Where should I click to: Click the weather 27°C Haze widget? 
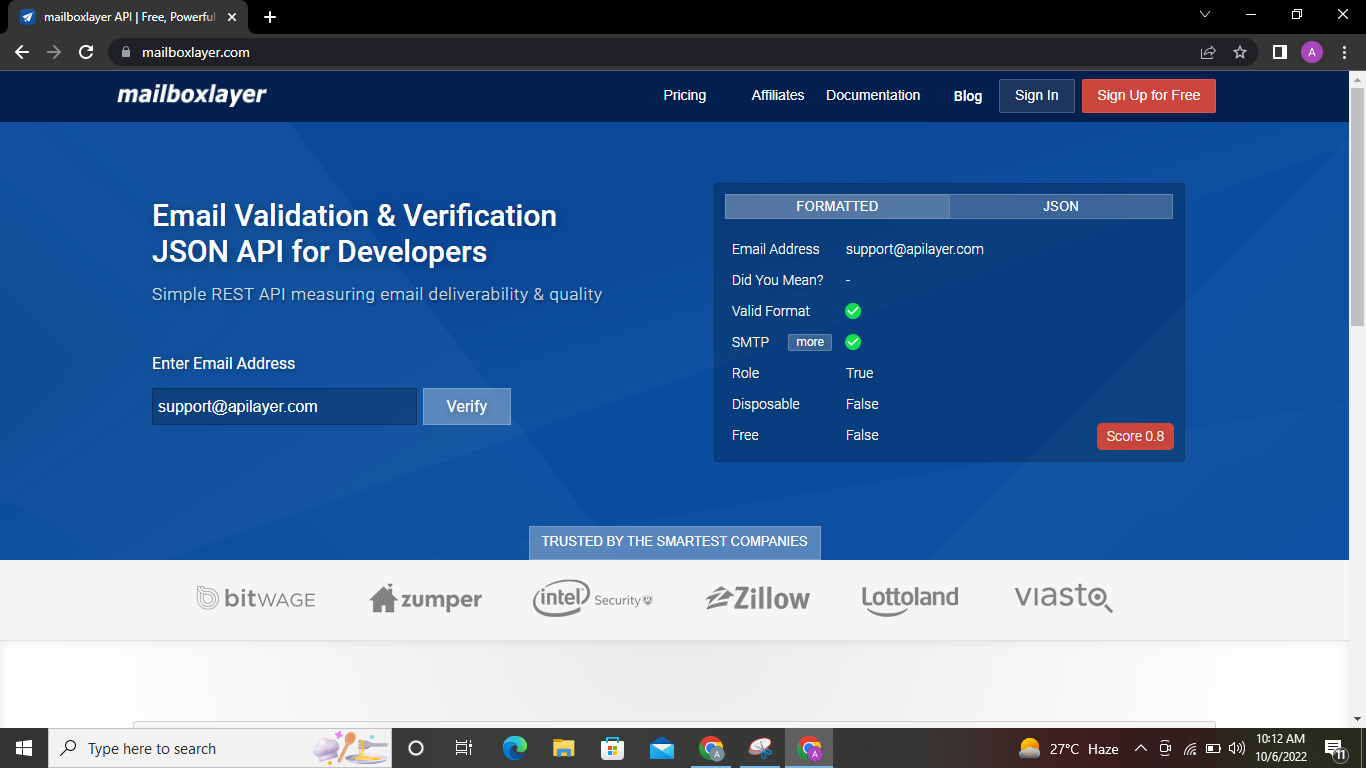tap(1068, 748)
